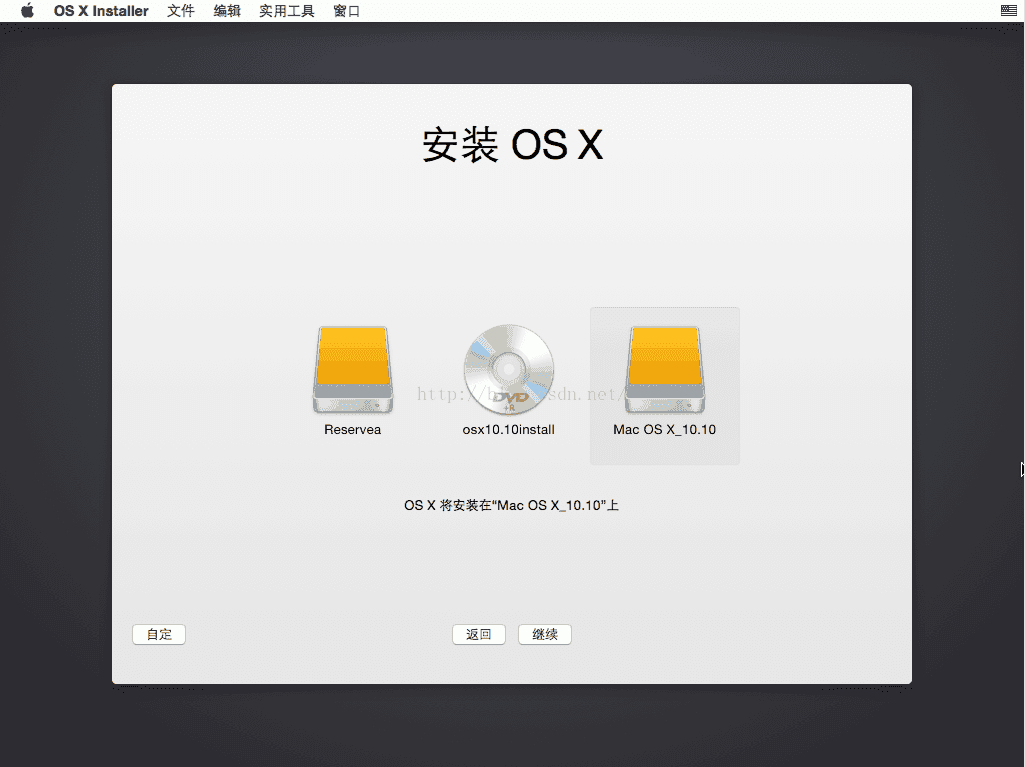Click the Mac OS X_10.10 label
Screen dimensions: 1025x767
coord(664,430)
